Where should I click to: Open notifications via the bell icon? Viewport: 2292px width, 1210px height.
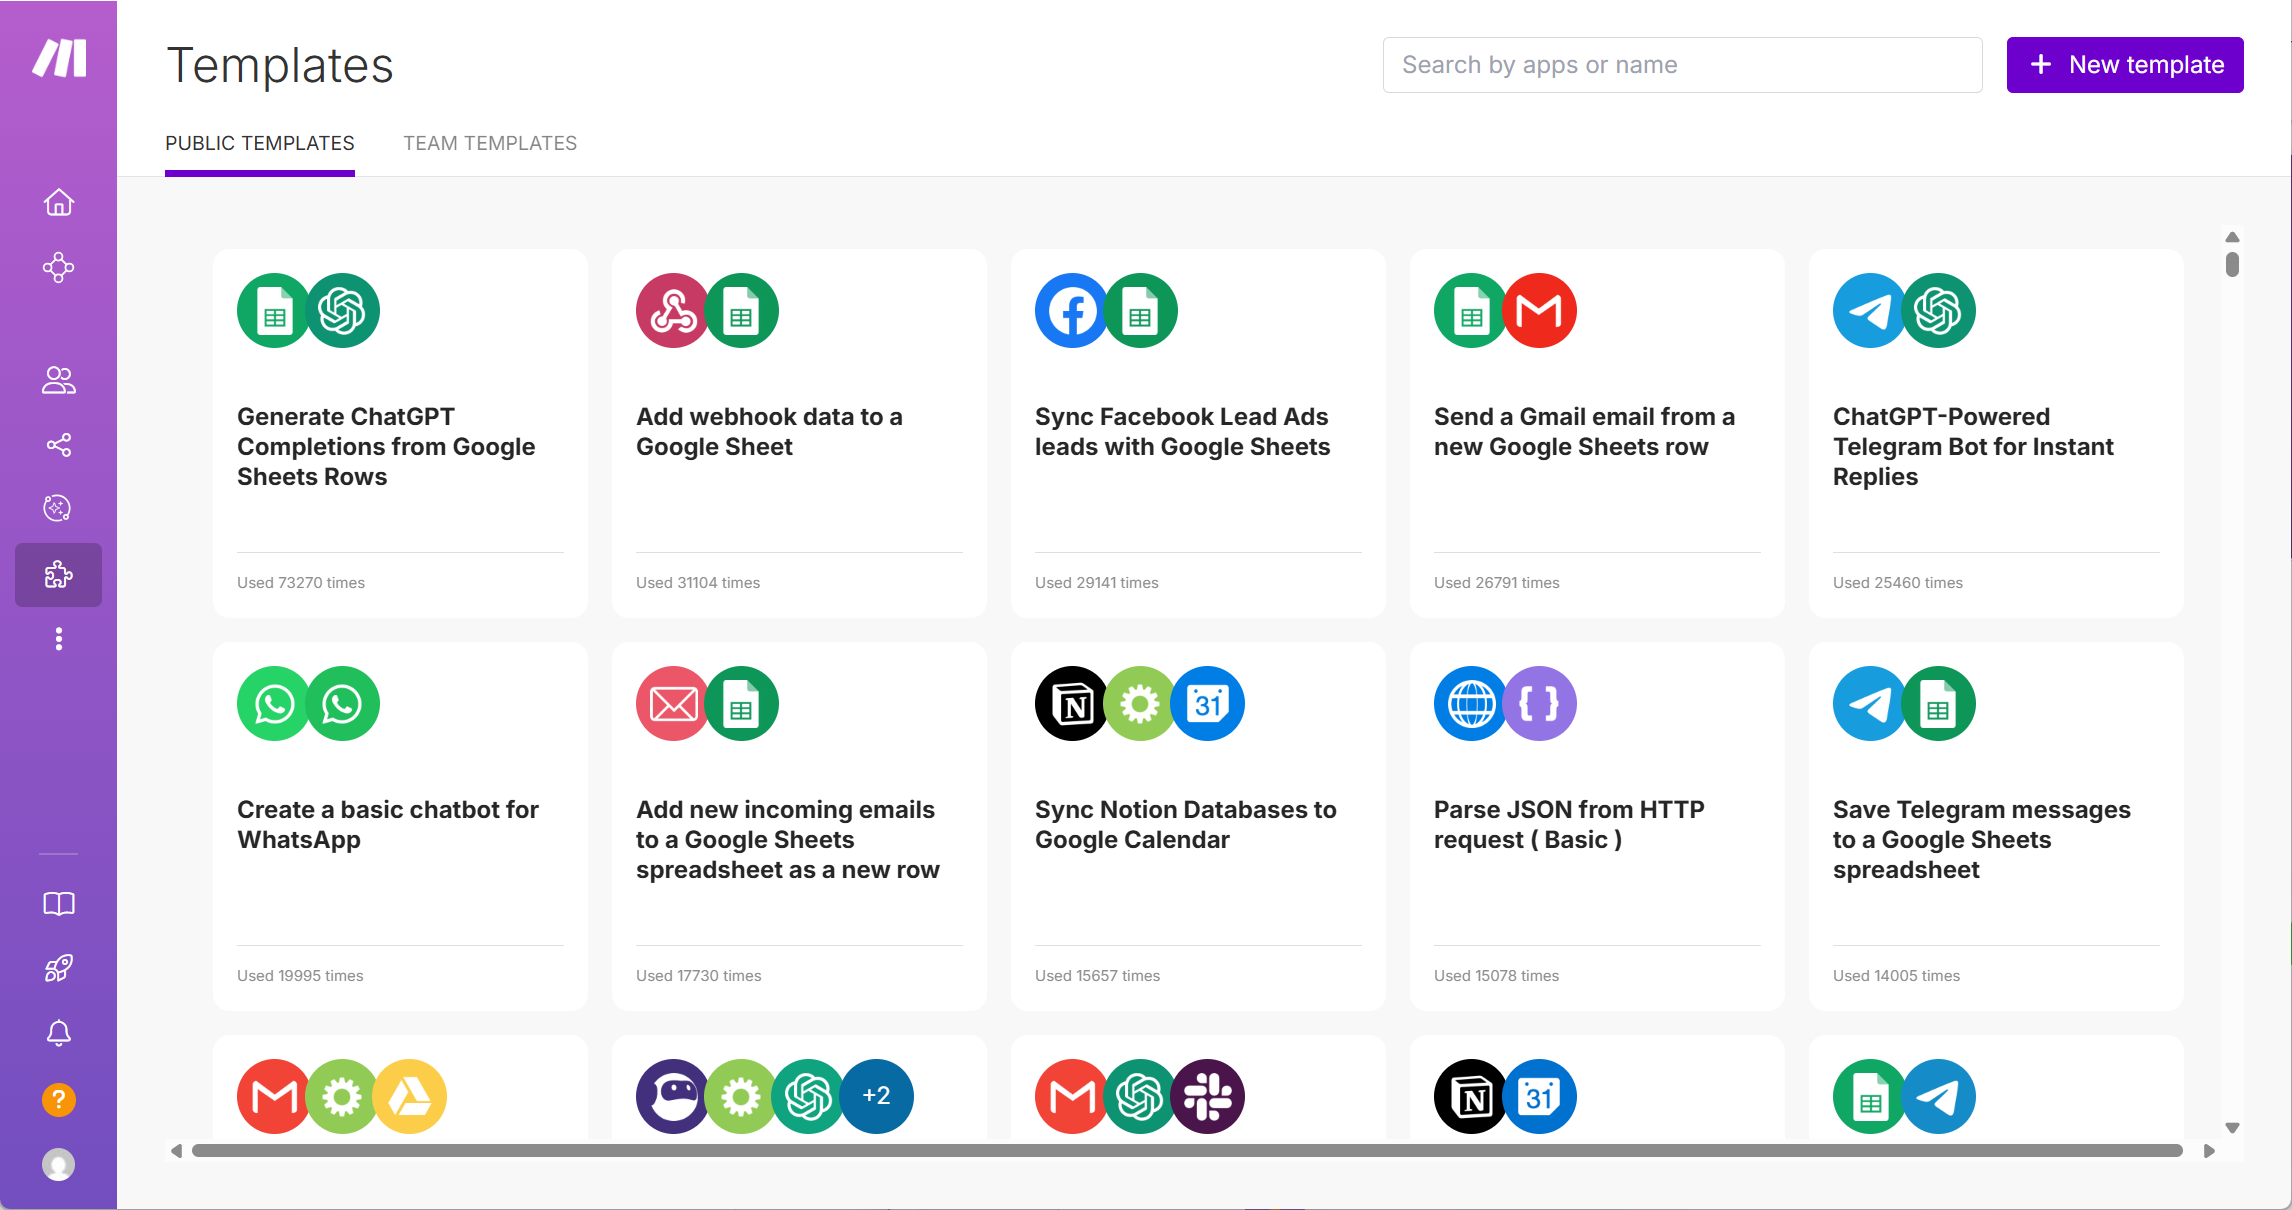click(58, 1032)
